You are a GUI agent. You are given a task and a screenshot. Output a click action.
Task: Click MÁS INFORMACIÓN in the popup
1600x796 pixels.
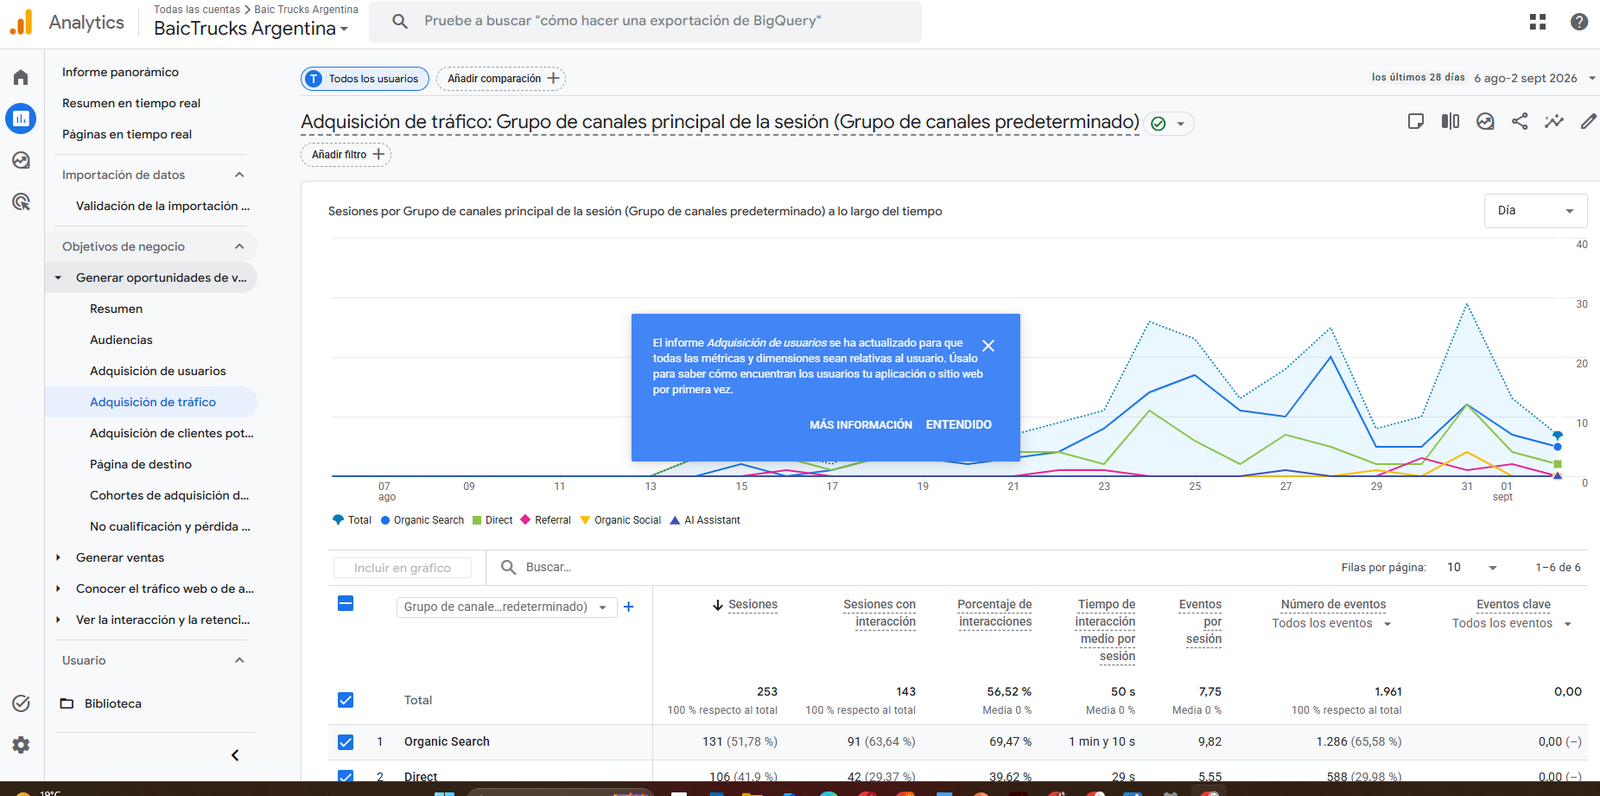[861, 425]
